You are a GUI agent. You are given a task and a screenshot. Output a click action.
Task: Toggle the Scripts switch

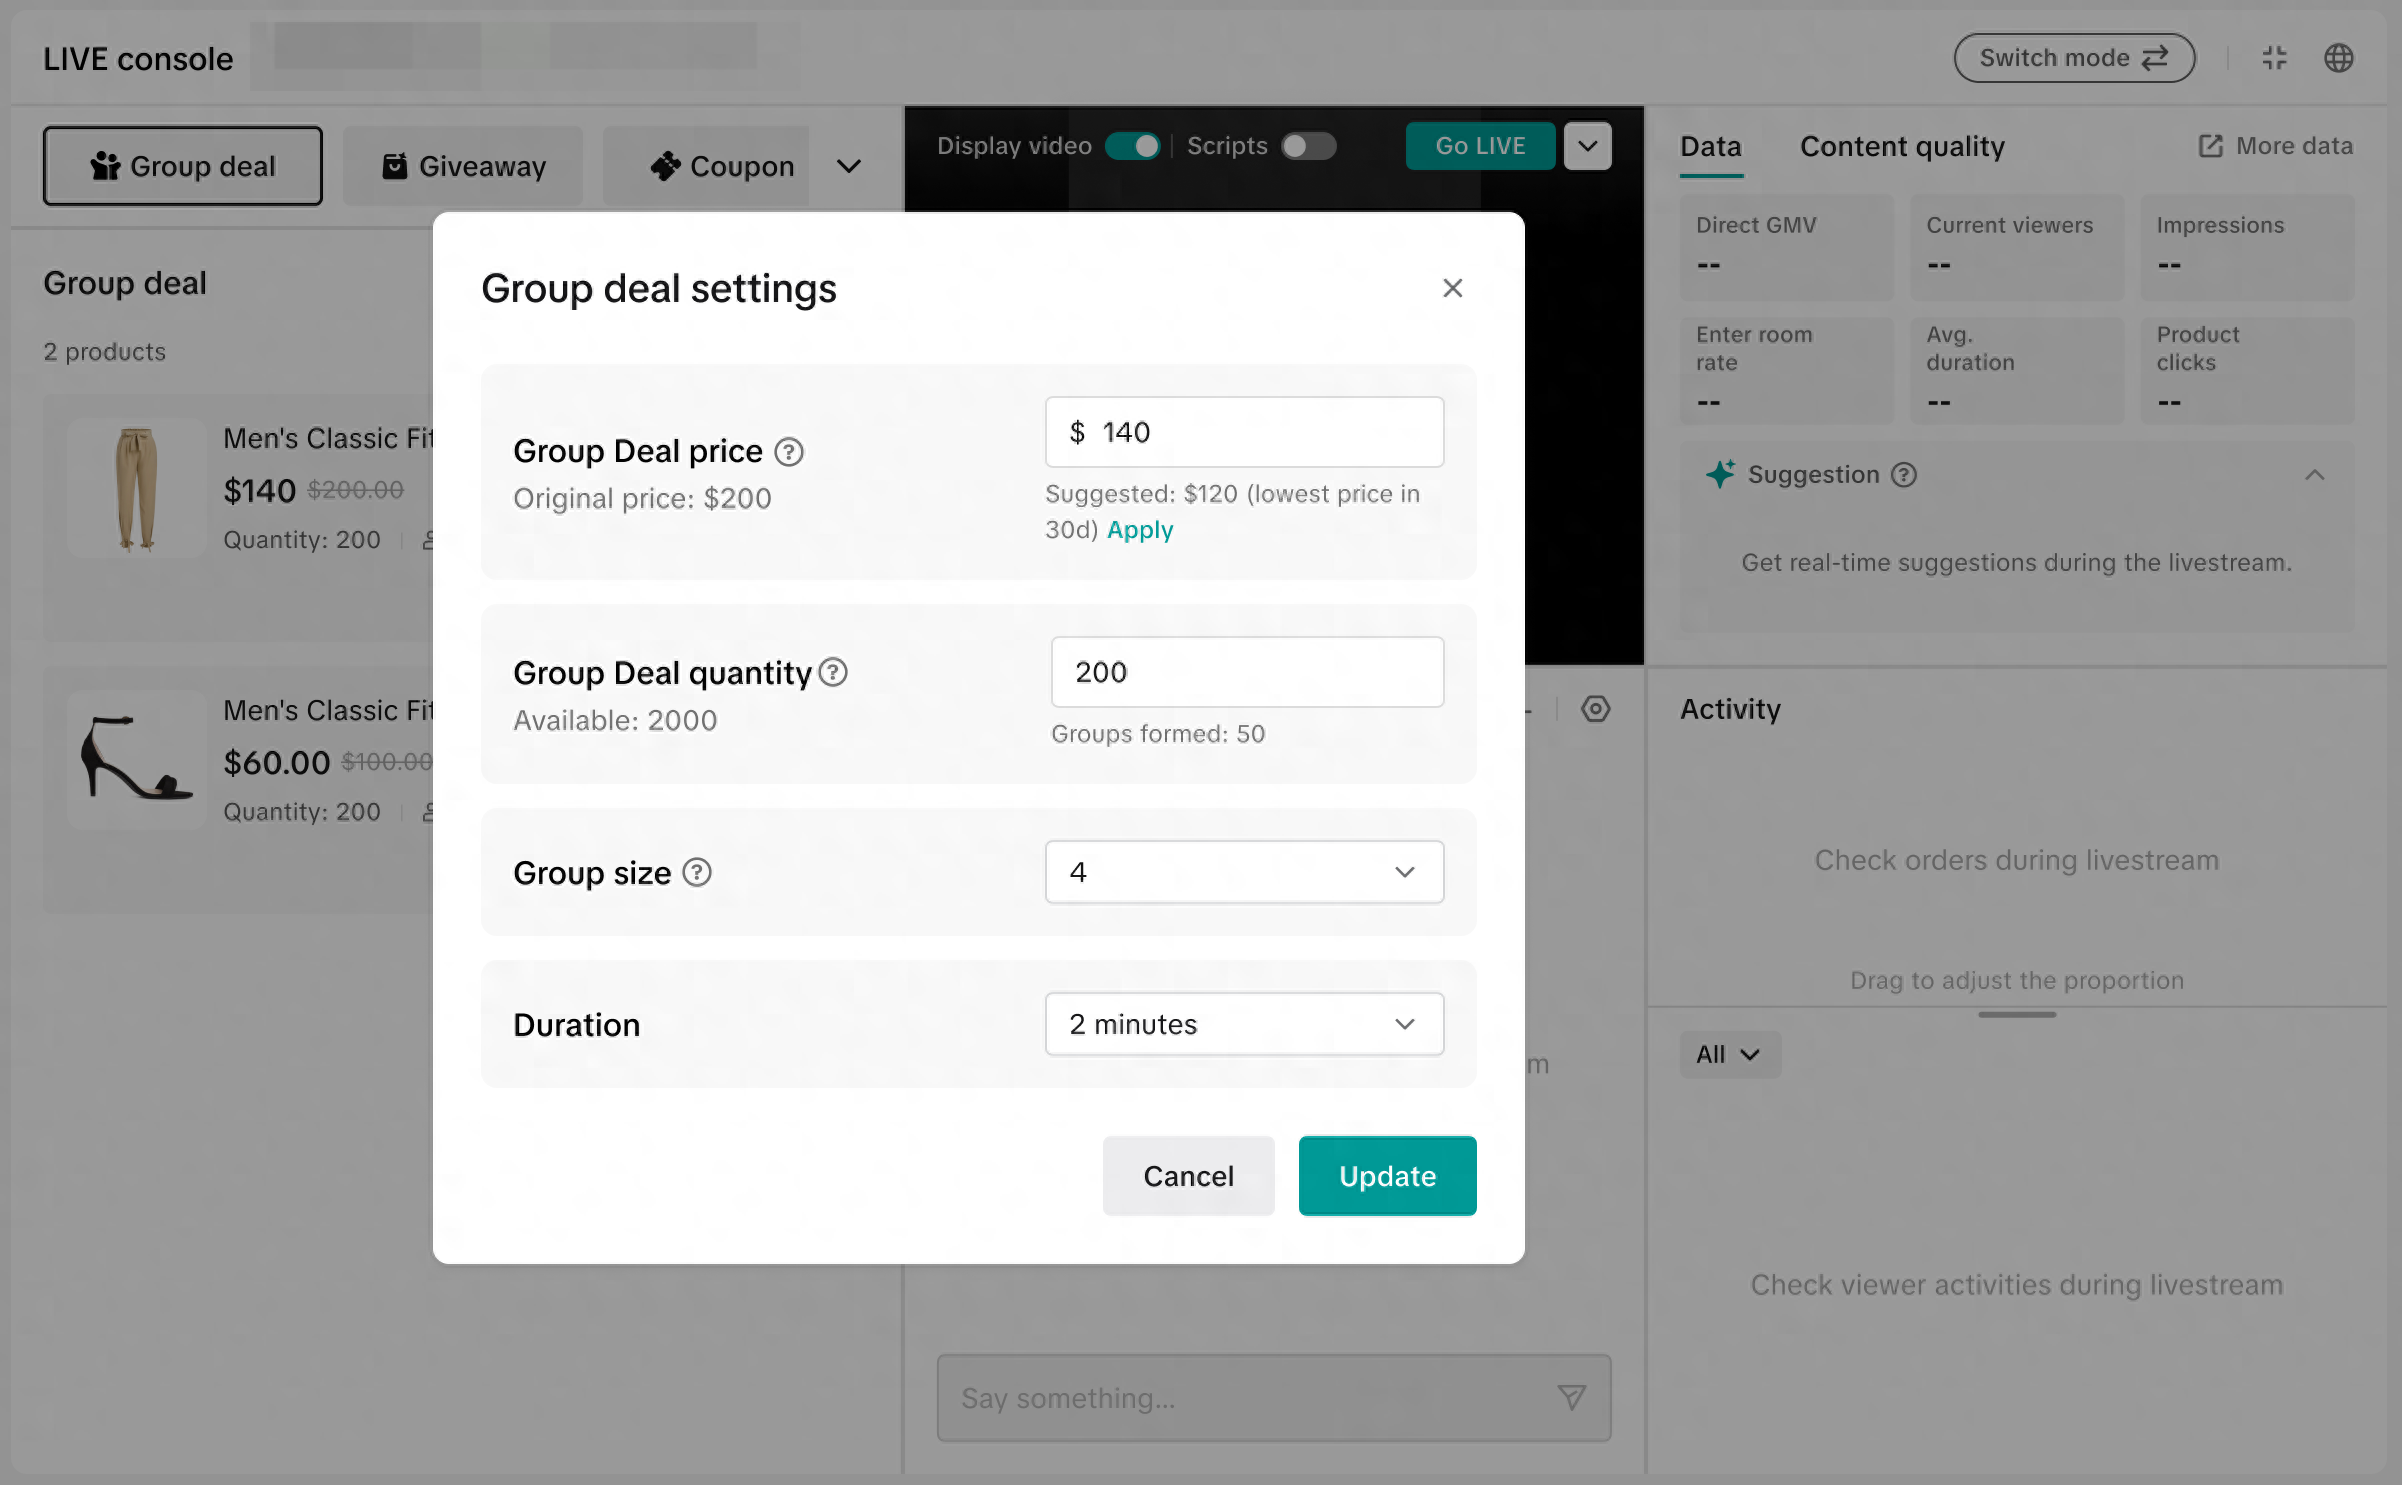[x=1308, y=146]
